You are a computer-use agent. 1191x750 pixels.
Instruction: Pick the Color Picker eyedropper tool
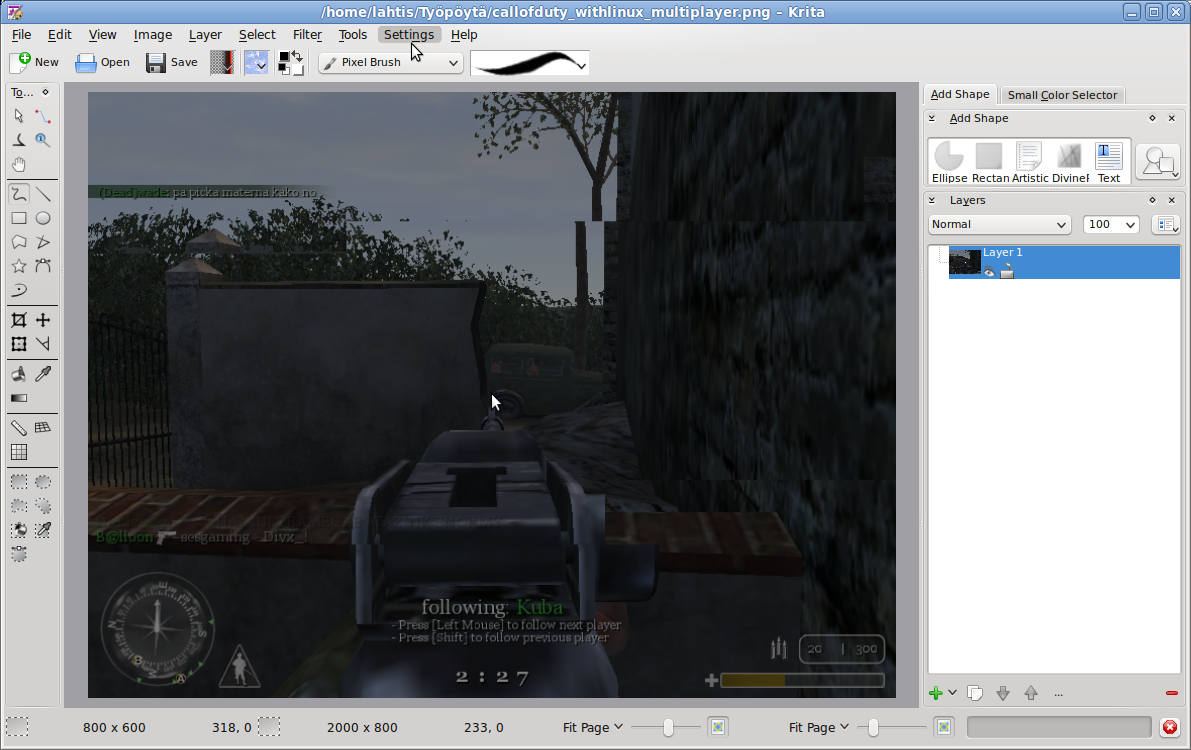point(43,374)
